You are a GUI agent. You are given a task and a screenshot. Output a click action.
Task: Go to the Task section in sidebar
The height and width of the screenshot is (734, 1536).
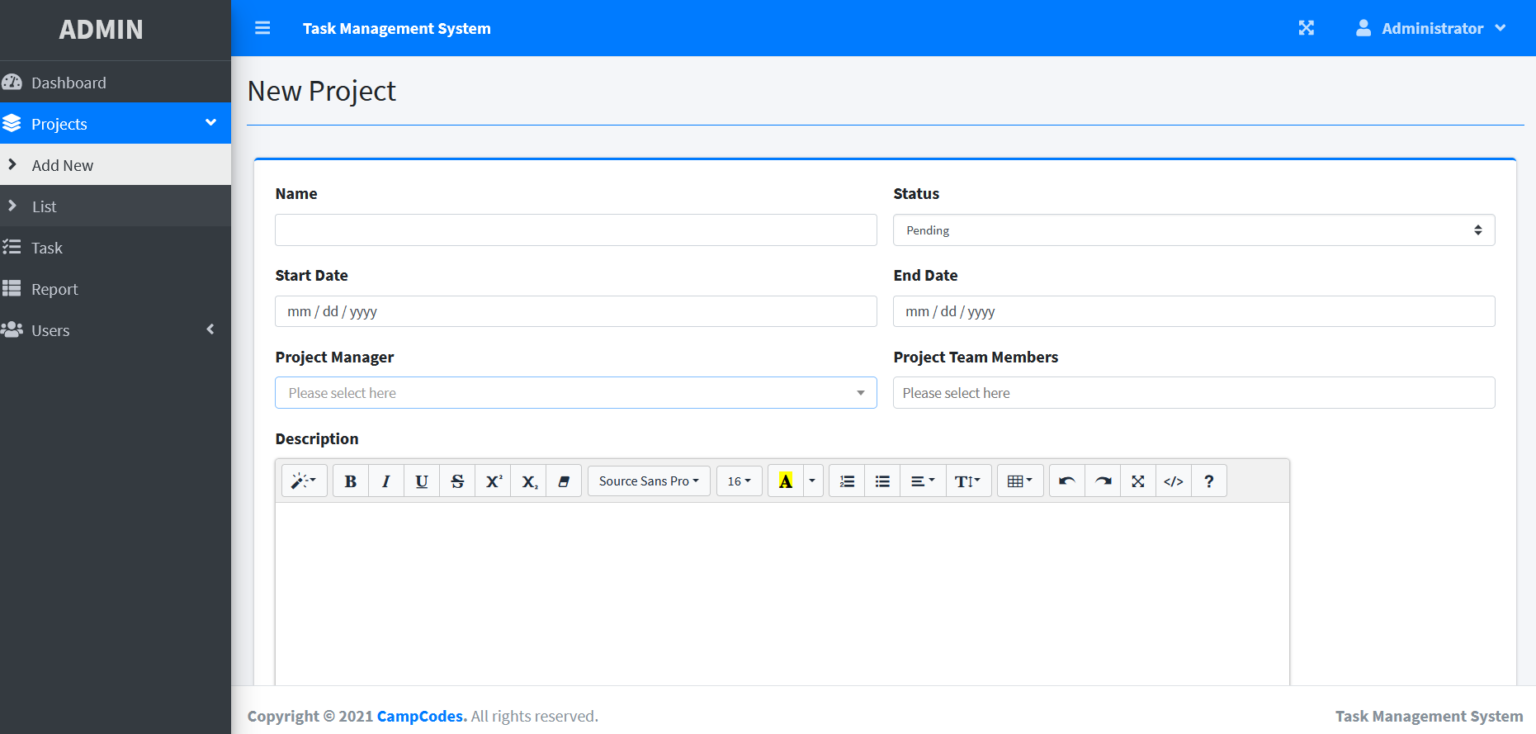[46, 247]
